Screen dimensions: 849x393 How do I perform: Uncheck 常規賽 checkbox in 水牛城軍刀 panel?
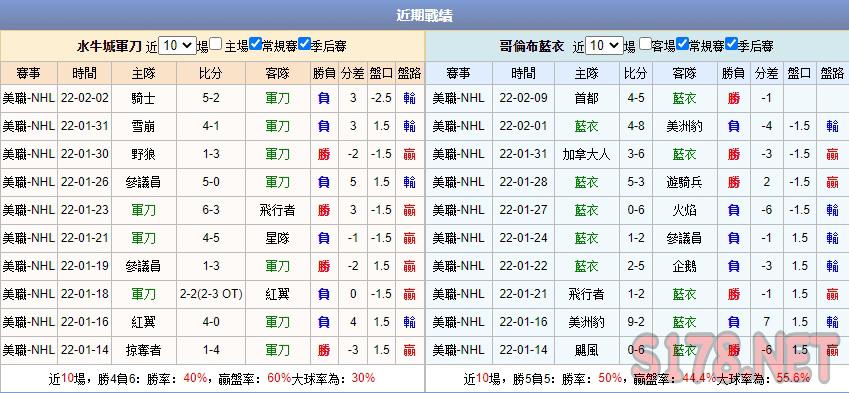(x=256, y=44)
